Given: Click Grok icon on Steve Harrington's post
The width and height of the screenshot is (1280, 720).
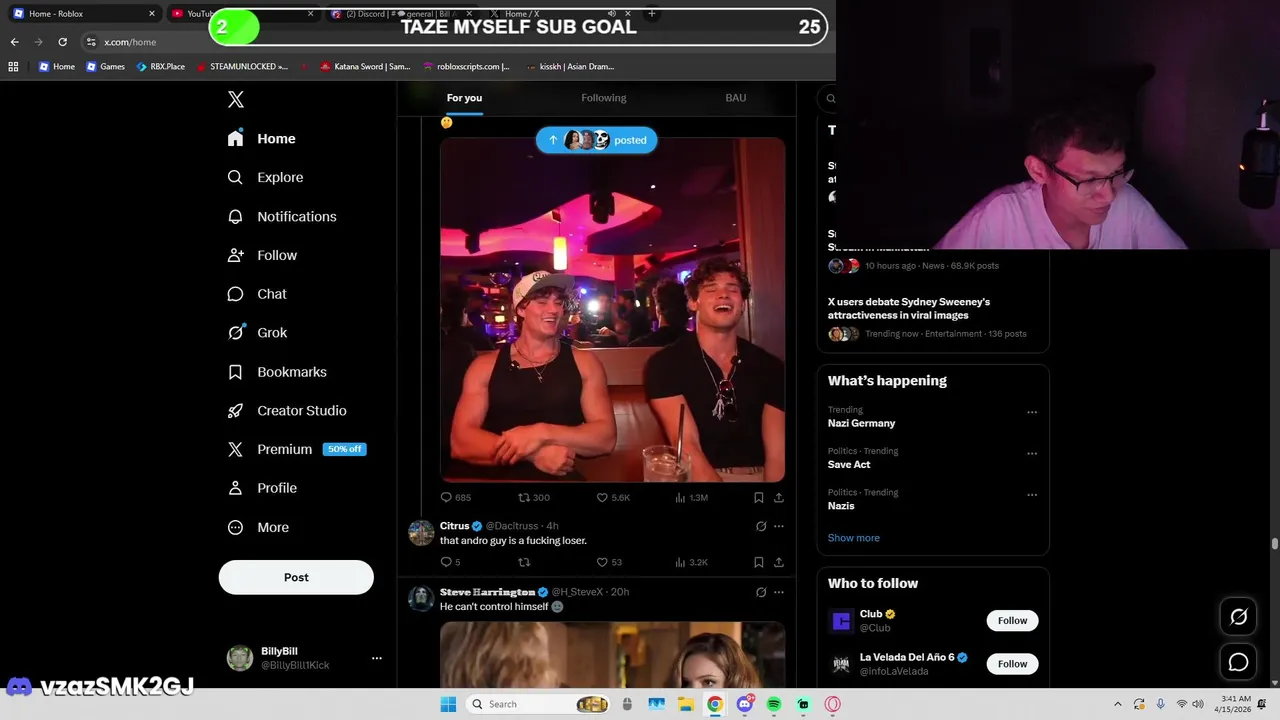Looking at the screenshot, I should tap(761, 592).
